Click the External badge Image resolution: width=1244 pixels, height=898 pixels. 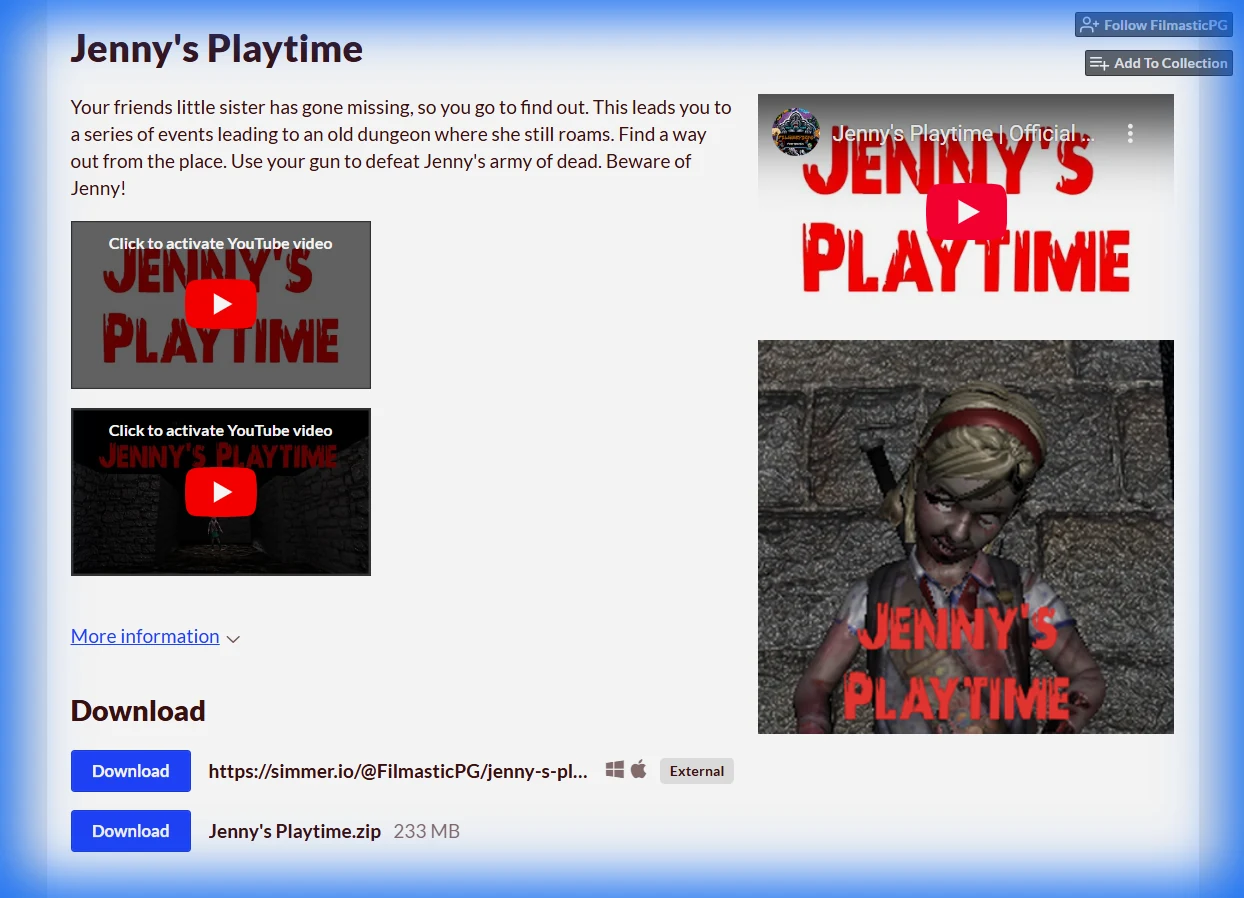coord(697,771)
